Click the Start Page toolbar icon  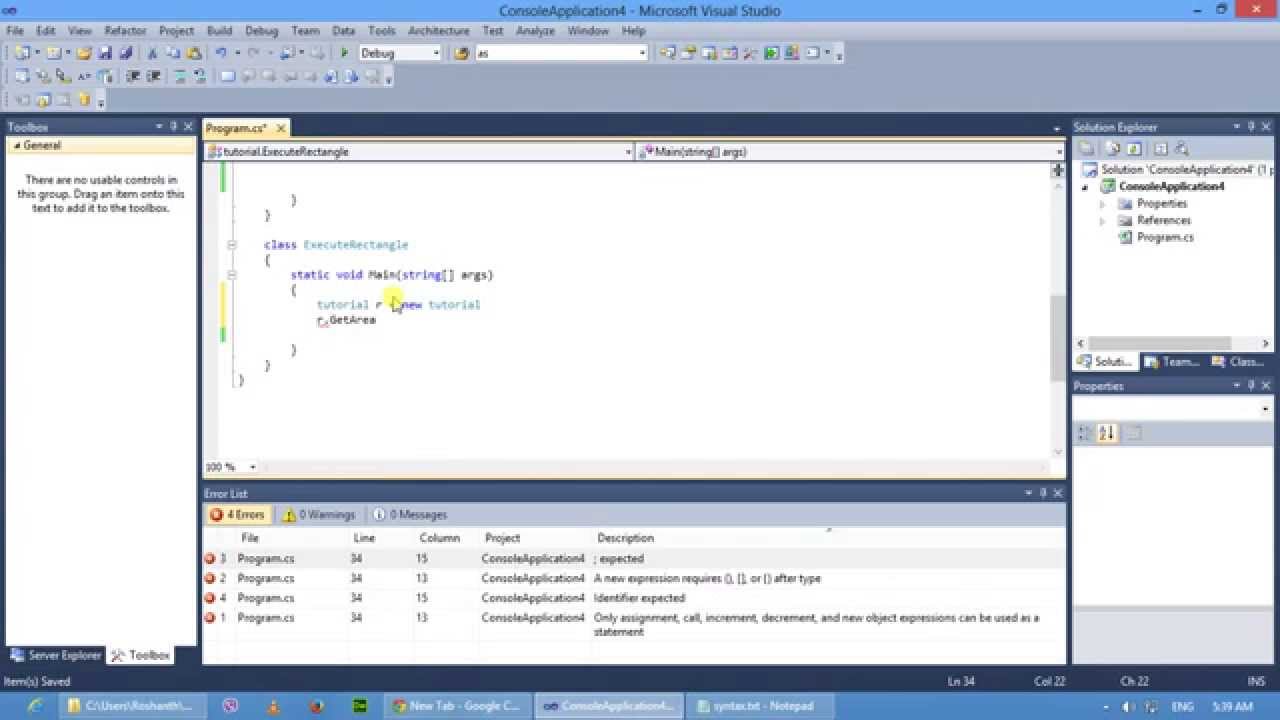[x=771, y=53]
